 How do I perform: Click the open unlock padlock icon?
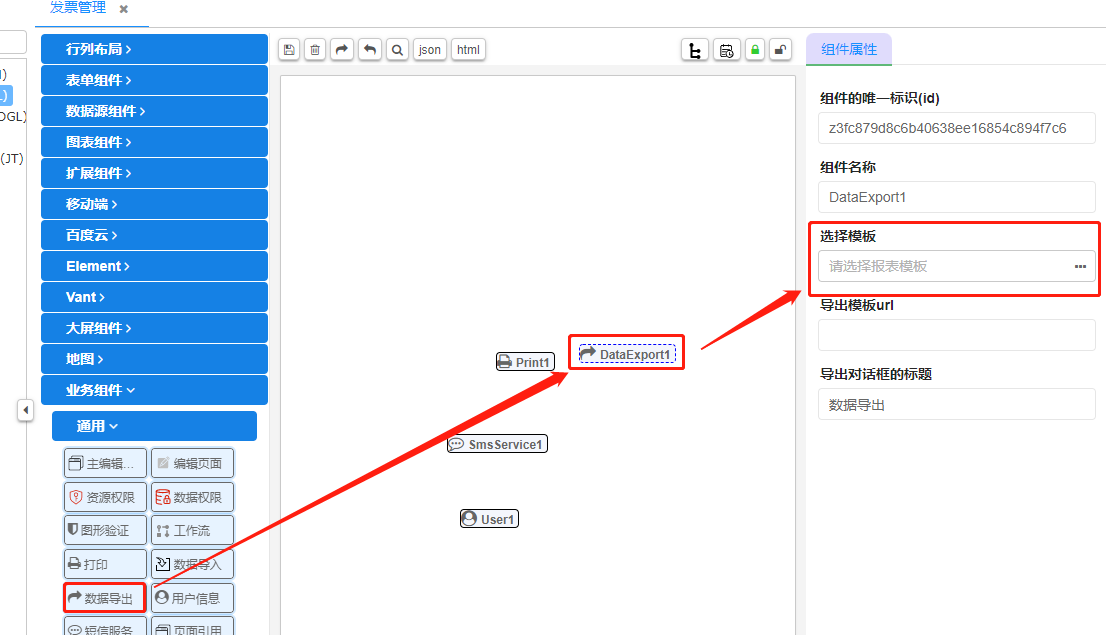coord(781,50)
